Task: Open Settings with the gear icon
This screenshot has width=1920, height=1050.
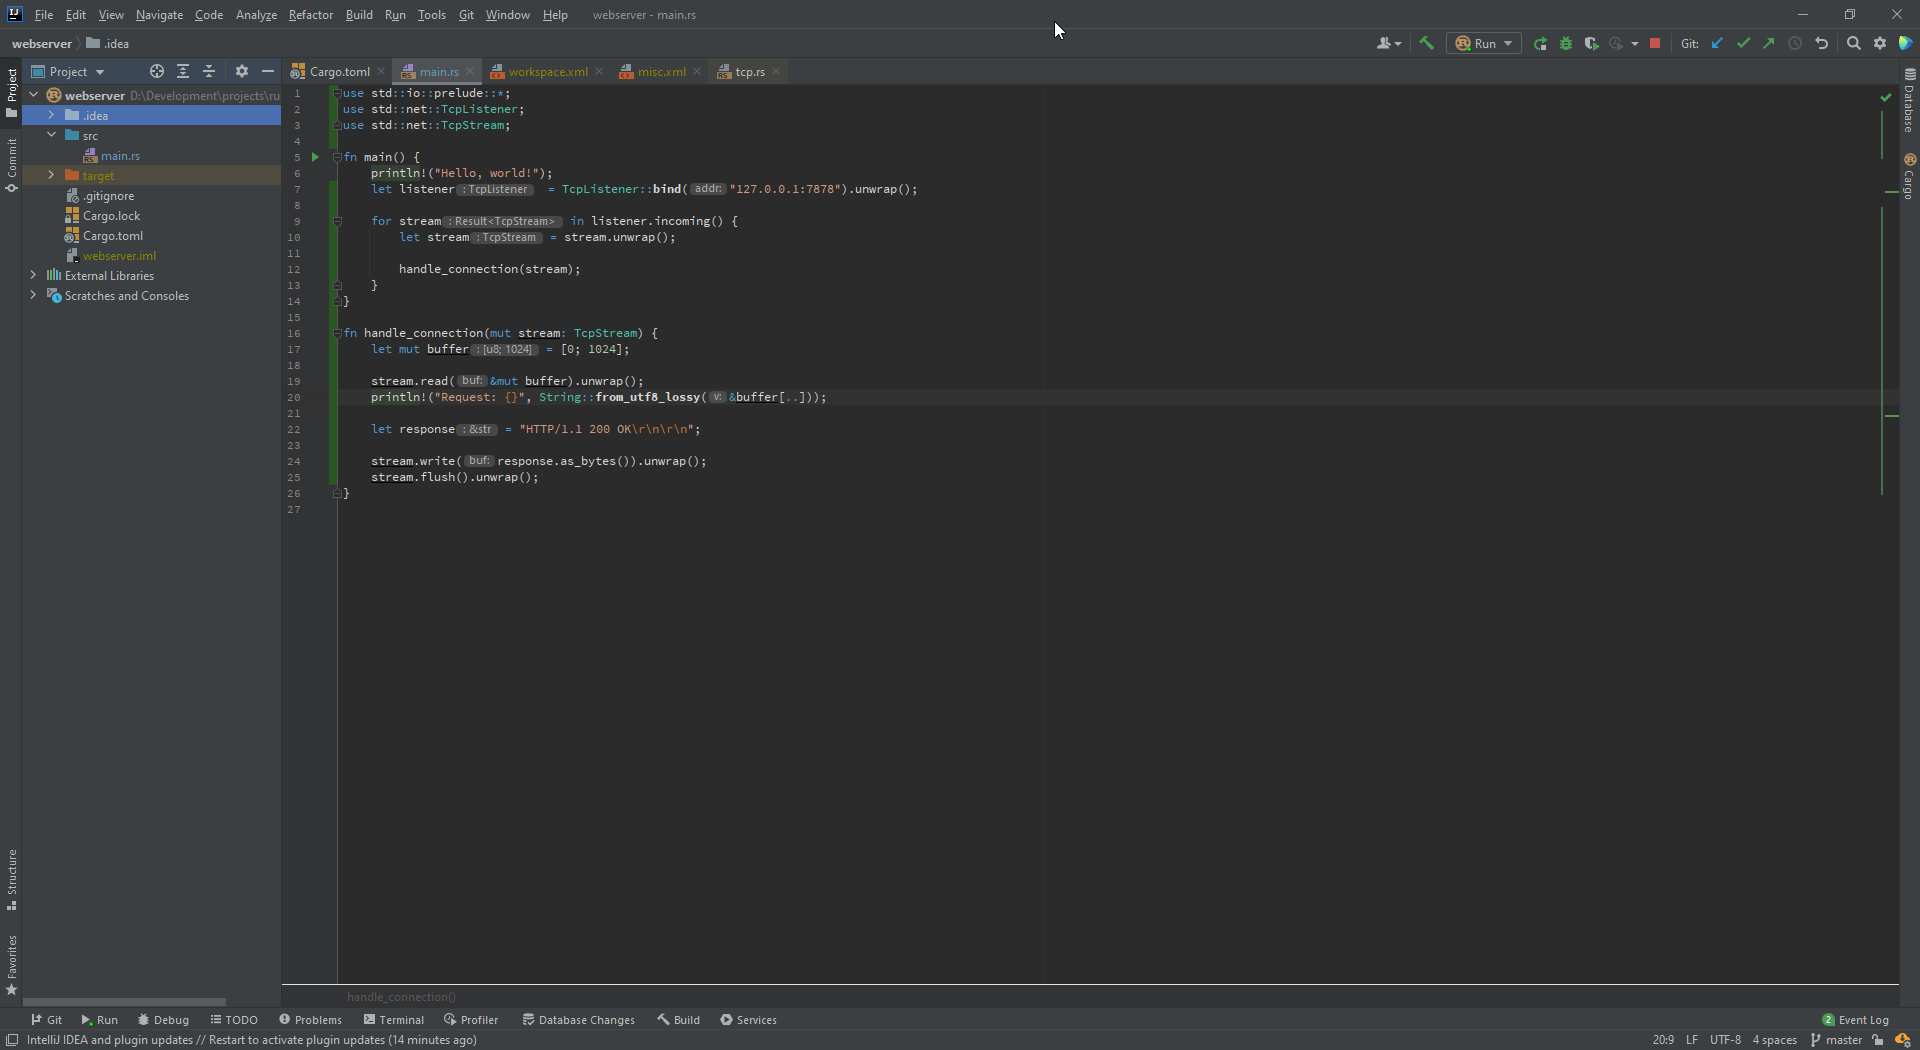Action: click(x=1880, y=43)
